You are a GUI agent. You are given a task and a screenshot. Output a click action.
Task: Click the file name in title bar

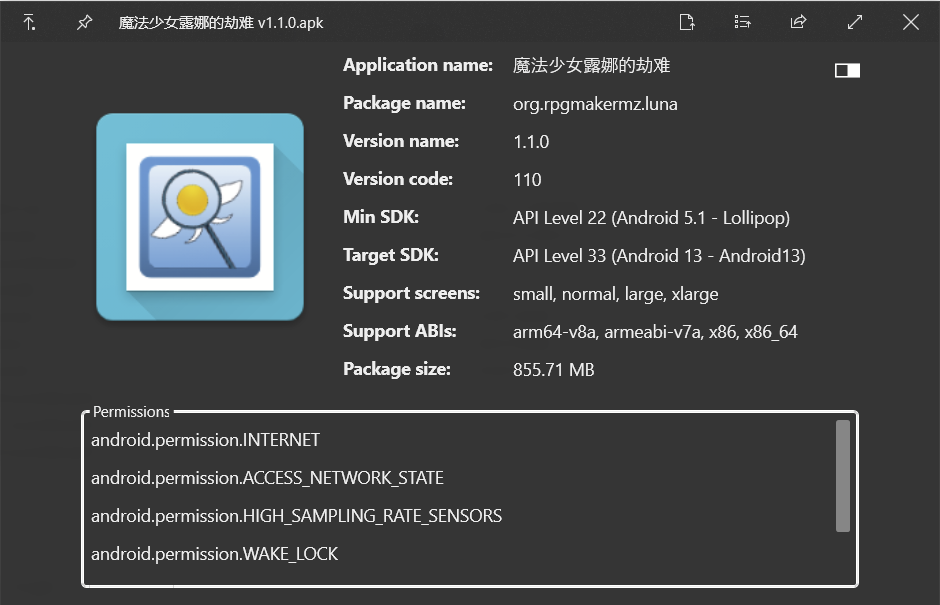click(x=221, y=23)
